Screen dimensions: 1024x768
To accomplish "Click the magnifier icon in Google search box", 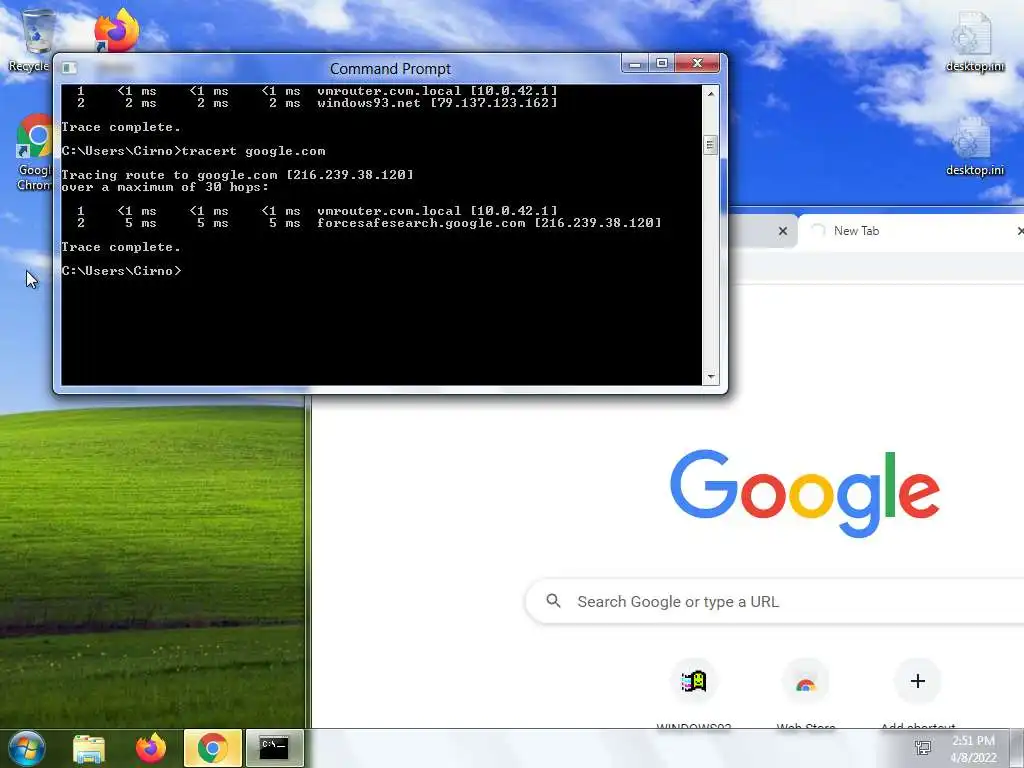I will click(553, 601).
